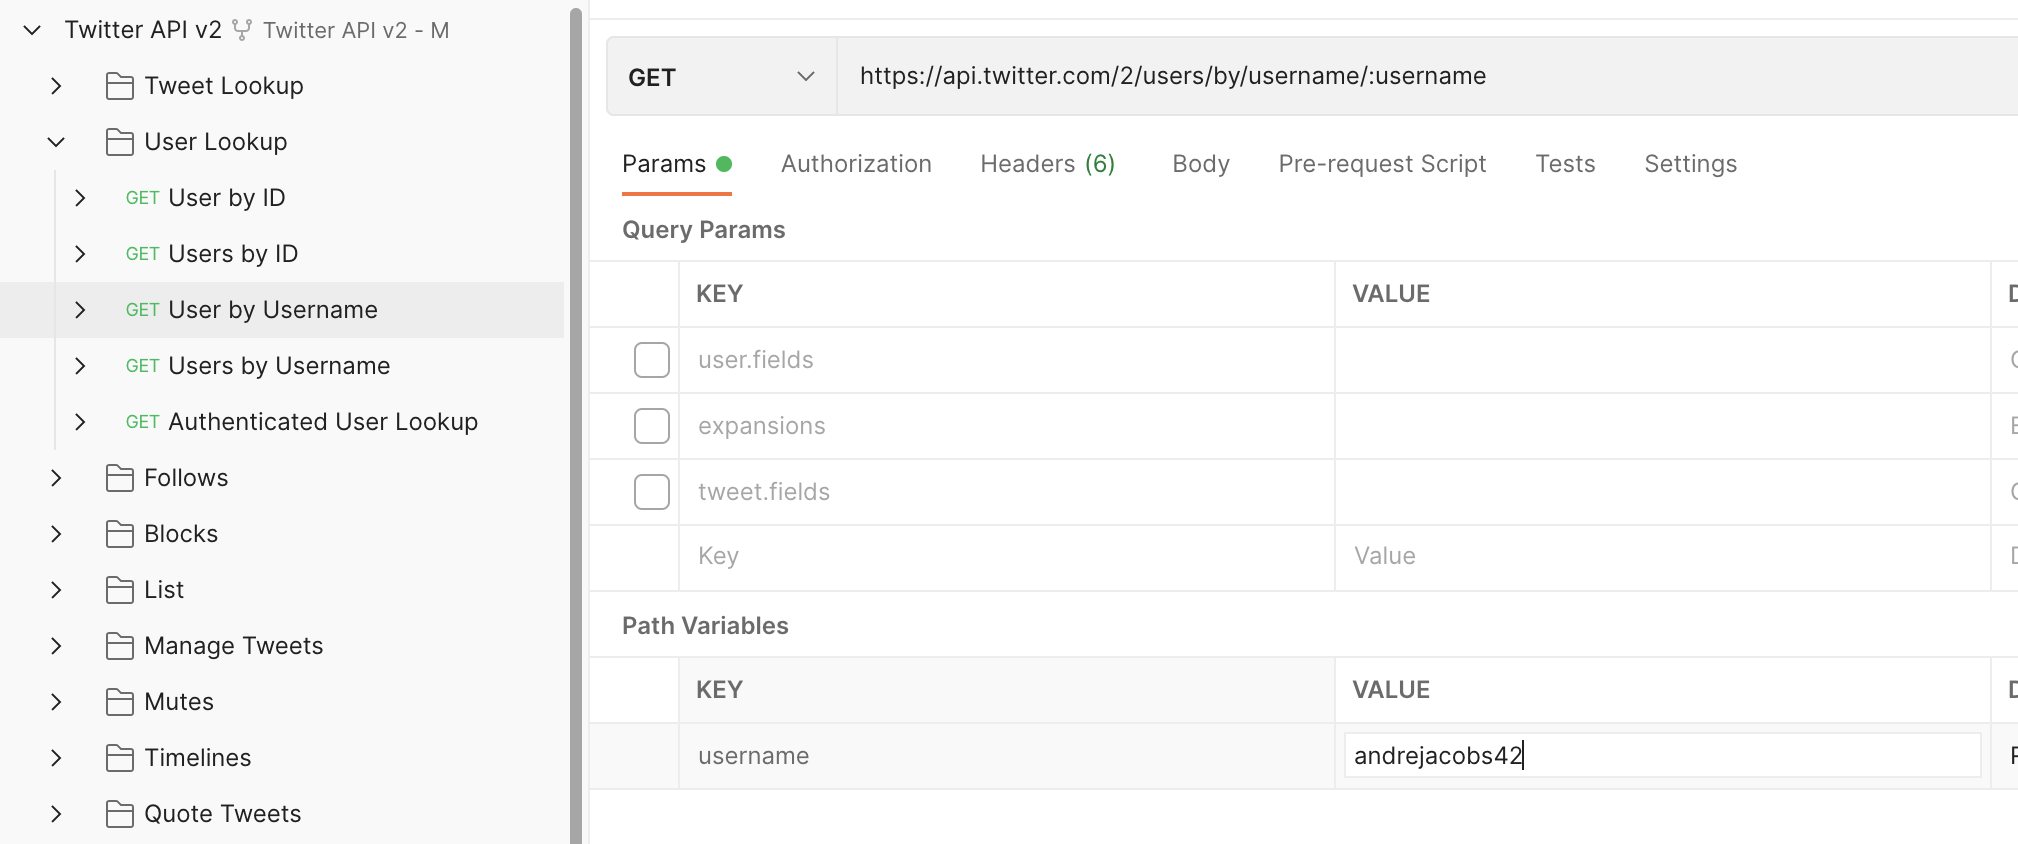
Task: Expand the Users by Username request chevron
Action: pos(81,366)
